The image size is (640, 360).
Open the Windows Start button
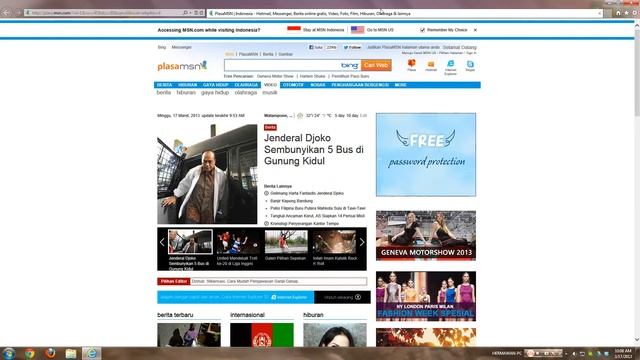pyautogui.click(x=8, y=353)
